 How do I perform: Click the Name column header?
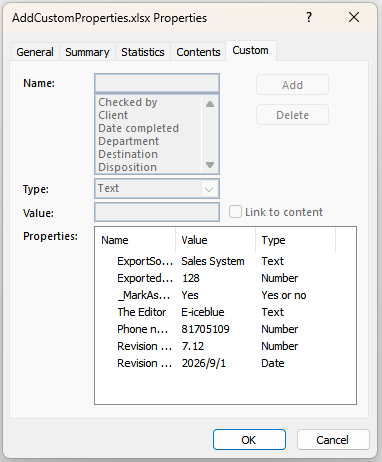tap(135, 240)
